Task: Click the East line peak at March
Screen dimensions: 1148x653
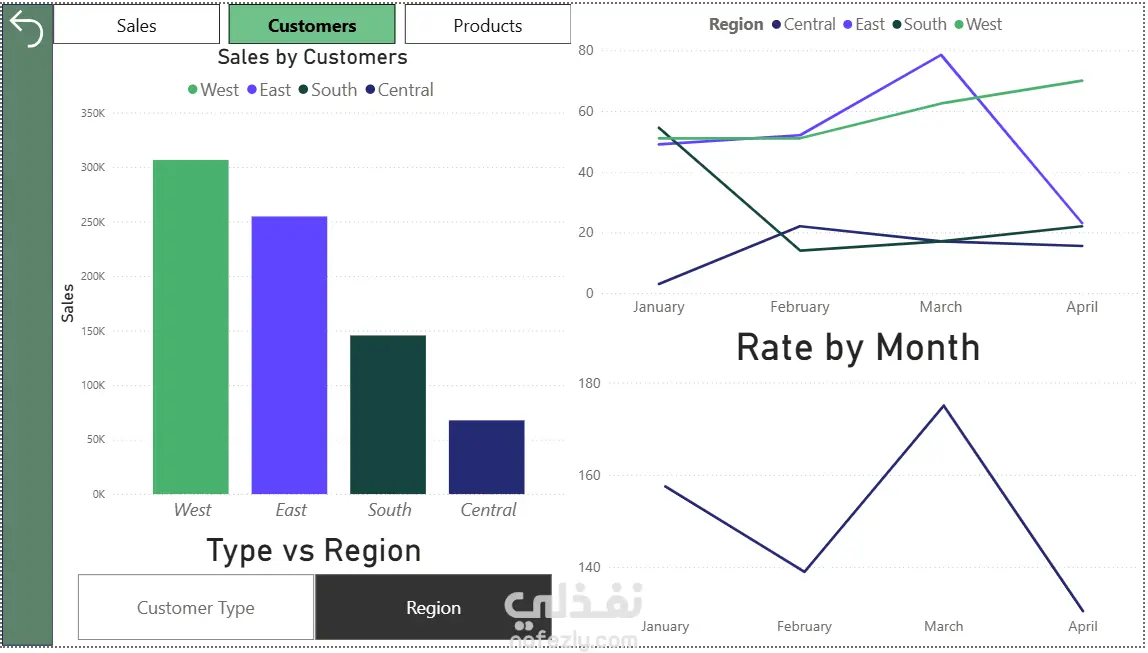Action: (x=941, y=55)
